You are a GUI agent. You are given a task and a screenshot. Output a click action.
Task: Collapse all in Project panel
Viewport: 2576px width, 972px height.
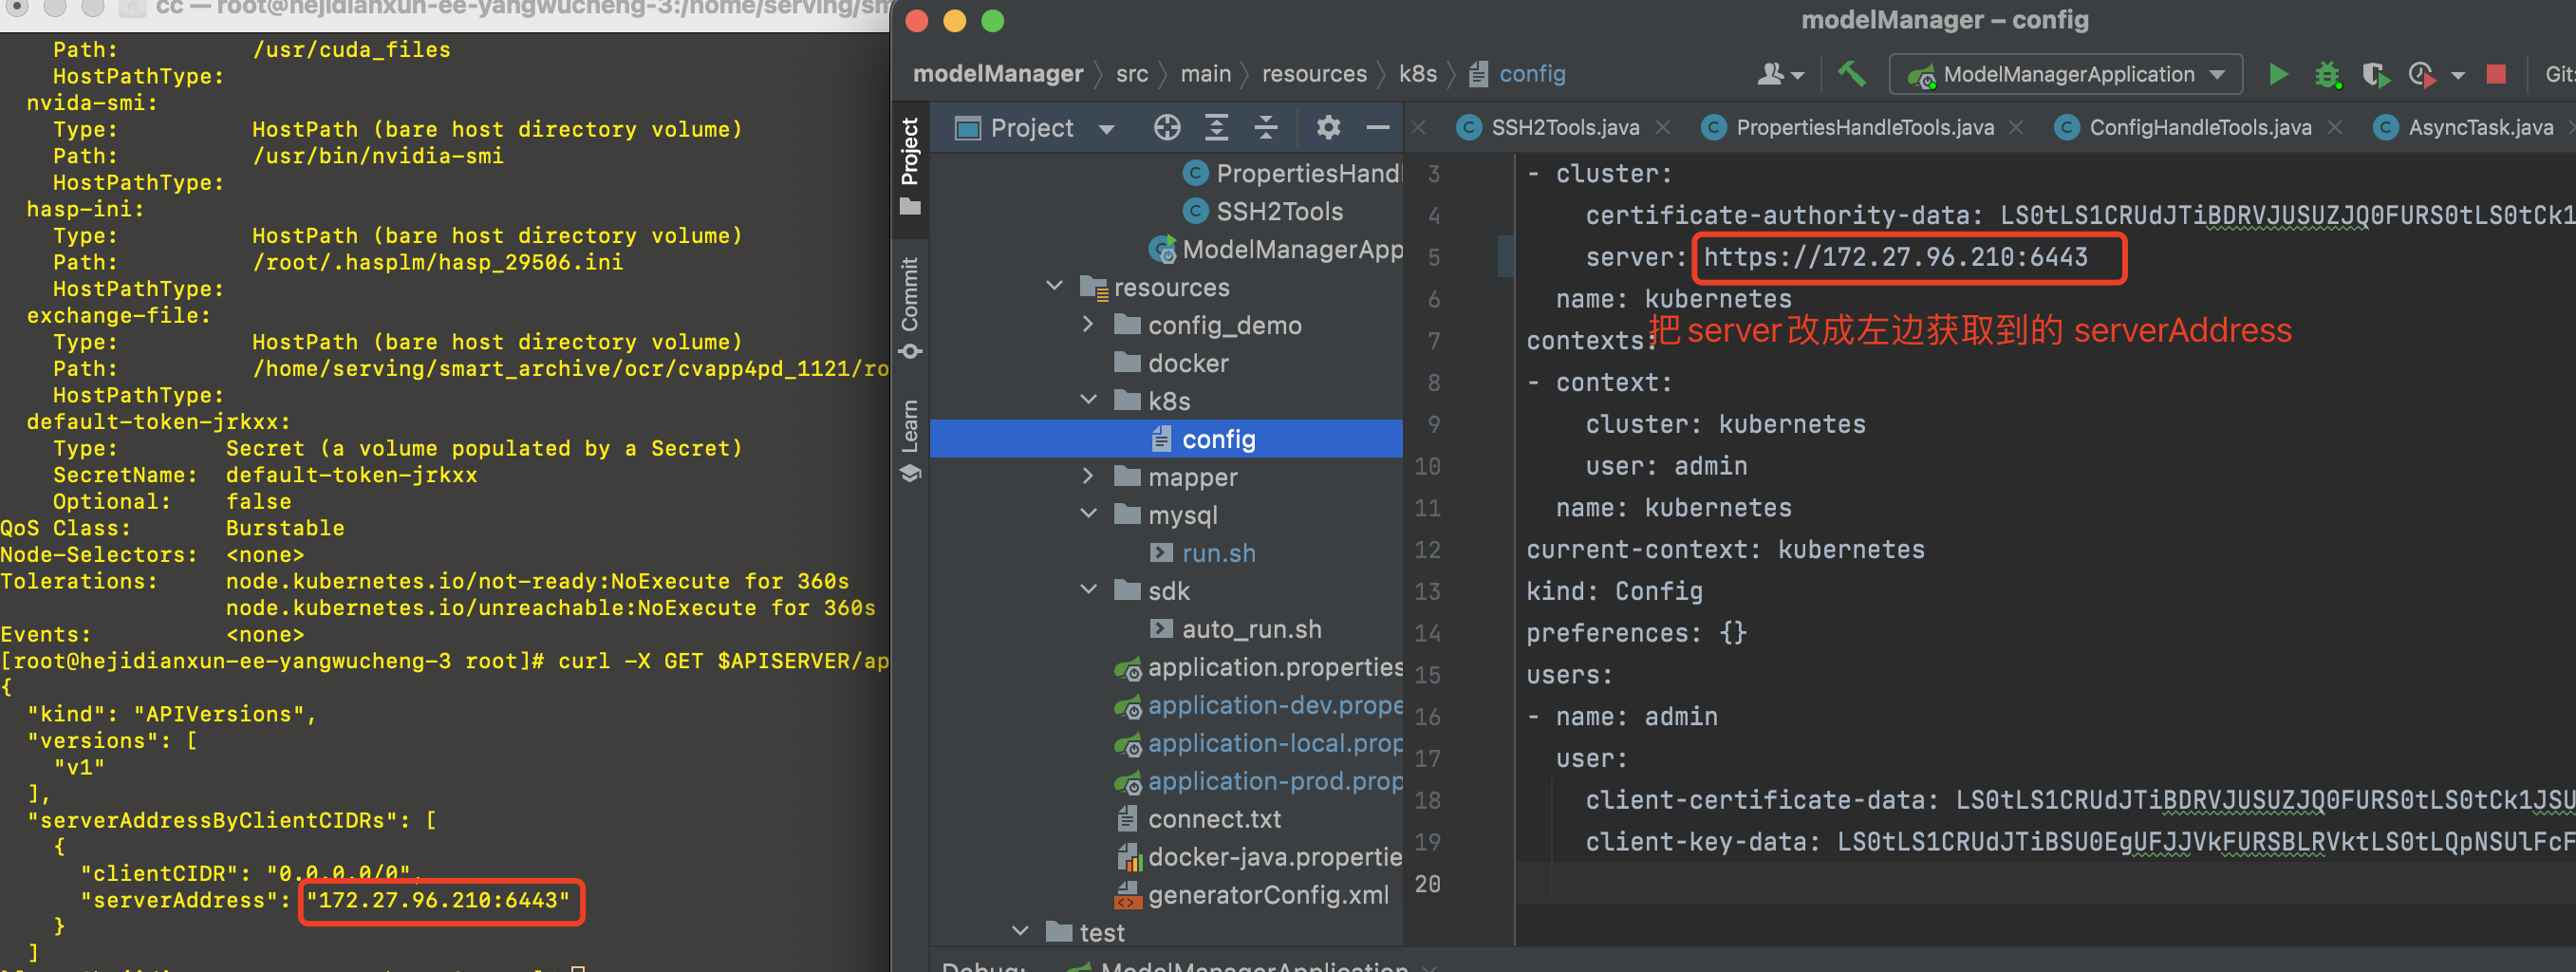1265,127
